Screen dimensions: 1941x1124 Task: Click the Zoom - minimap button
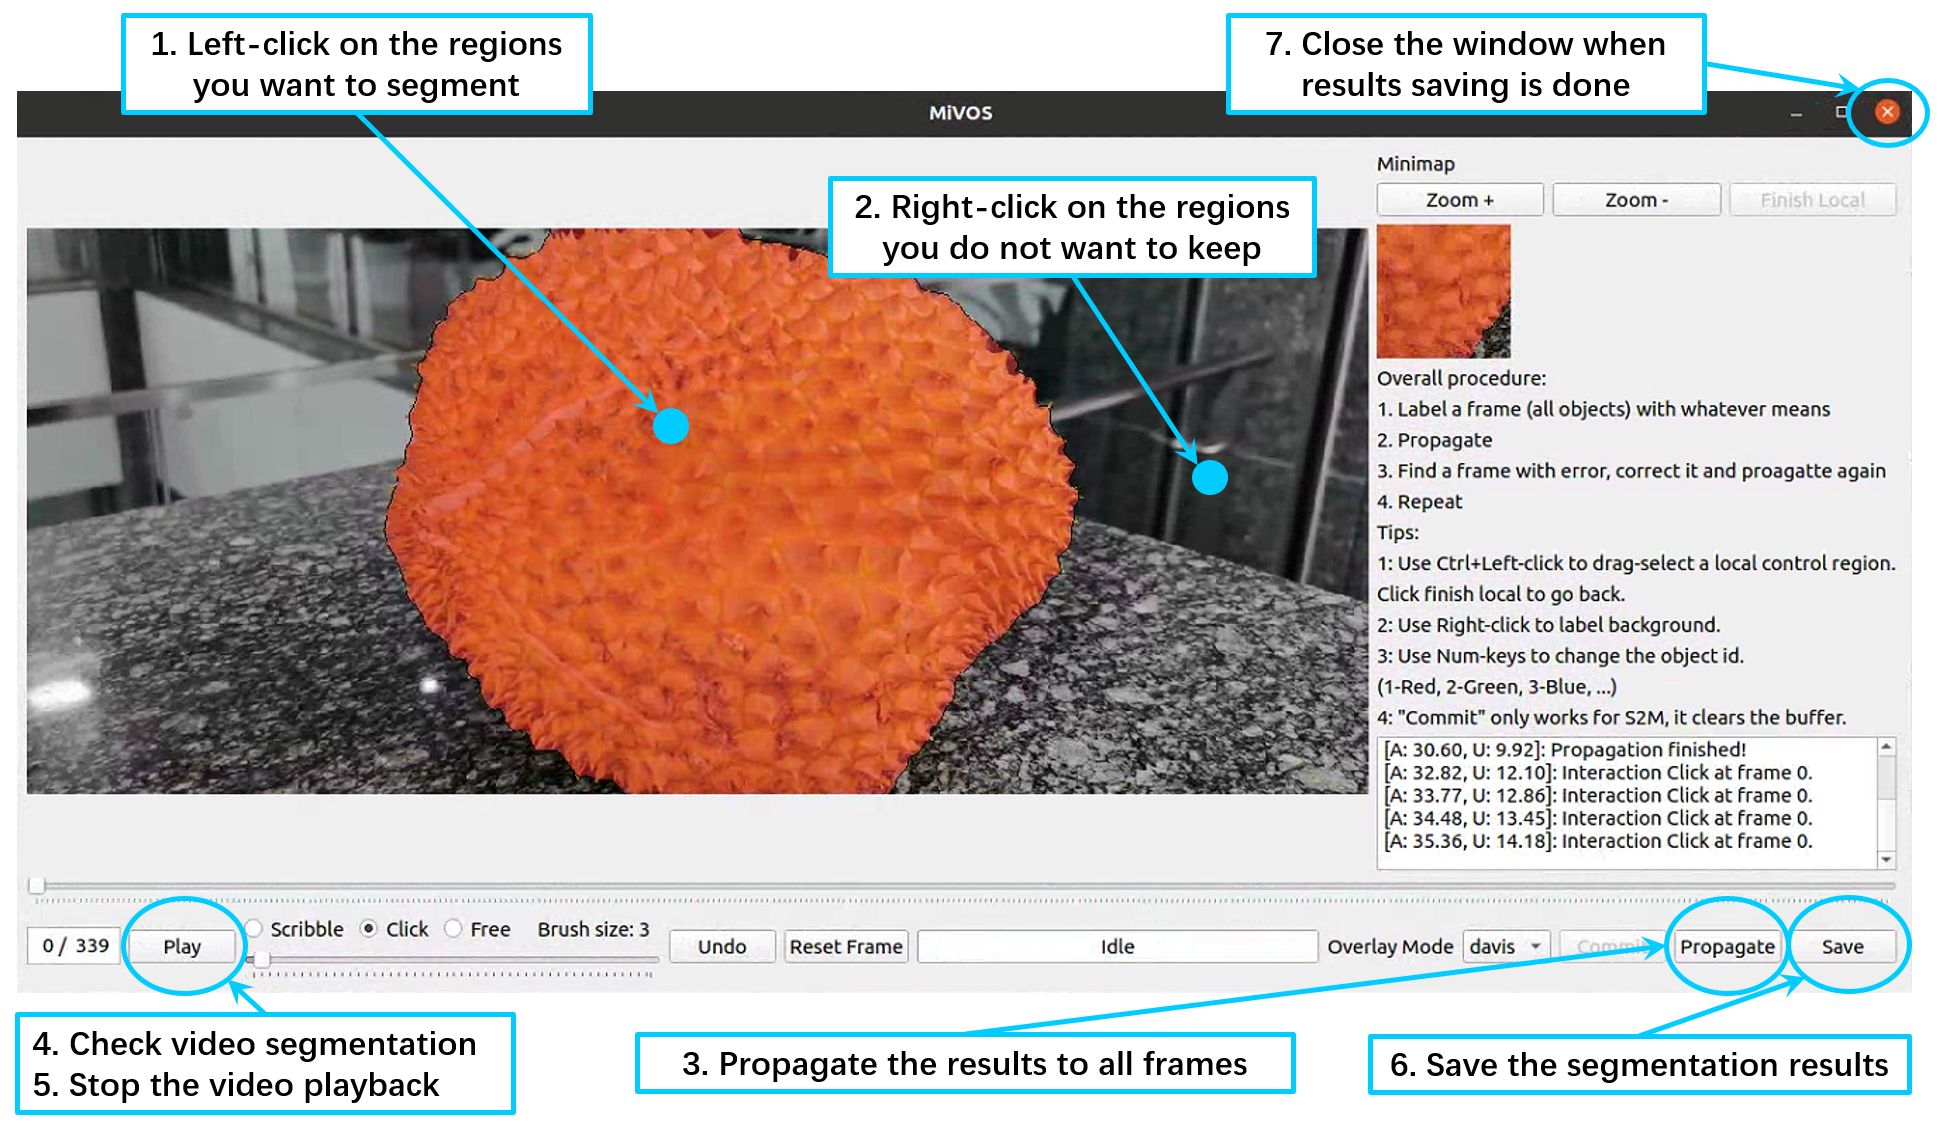click(1636, 200)
